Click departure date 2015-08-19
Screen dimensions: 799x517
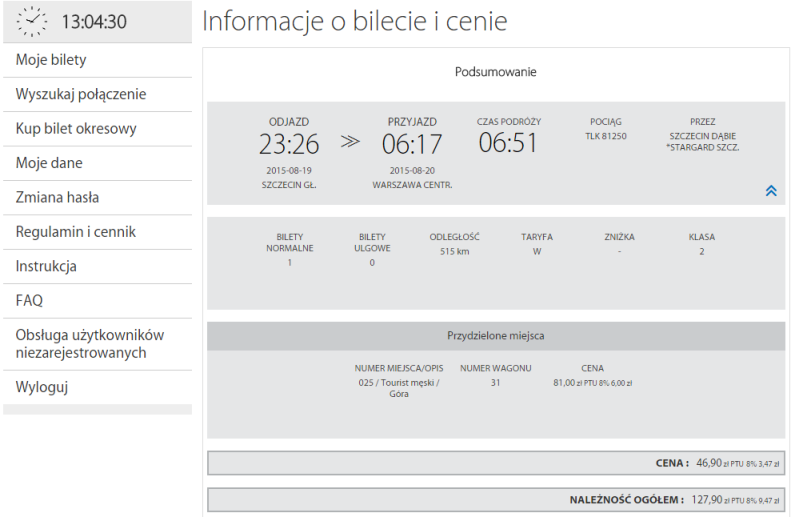coord(289,171)
